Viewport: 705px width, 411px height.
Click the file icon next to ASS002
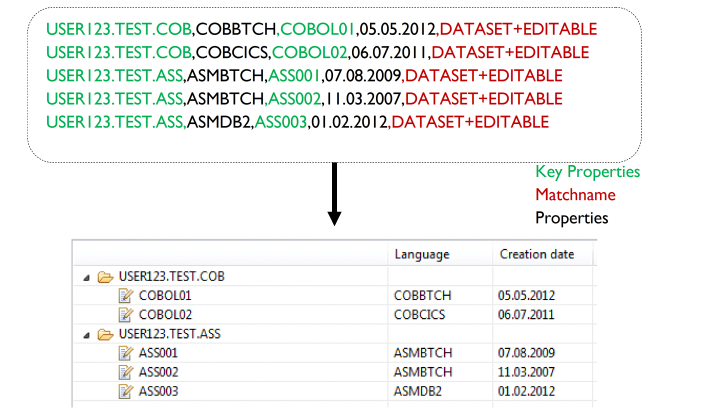coord(125,371)
